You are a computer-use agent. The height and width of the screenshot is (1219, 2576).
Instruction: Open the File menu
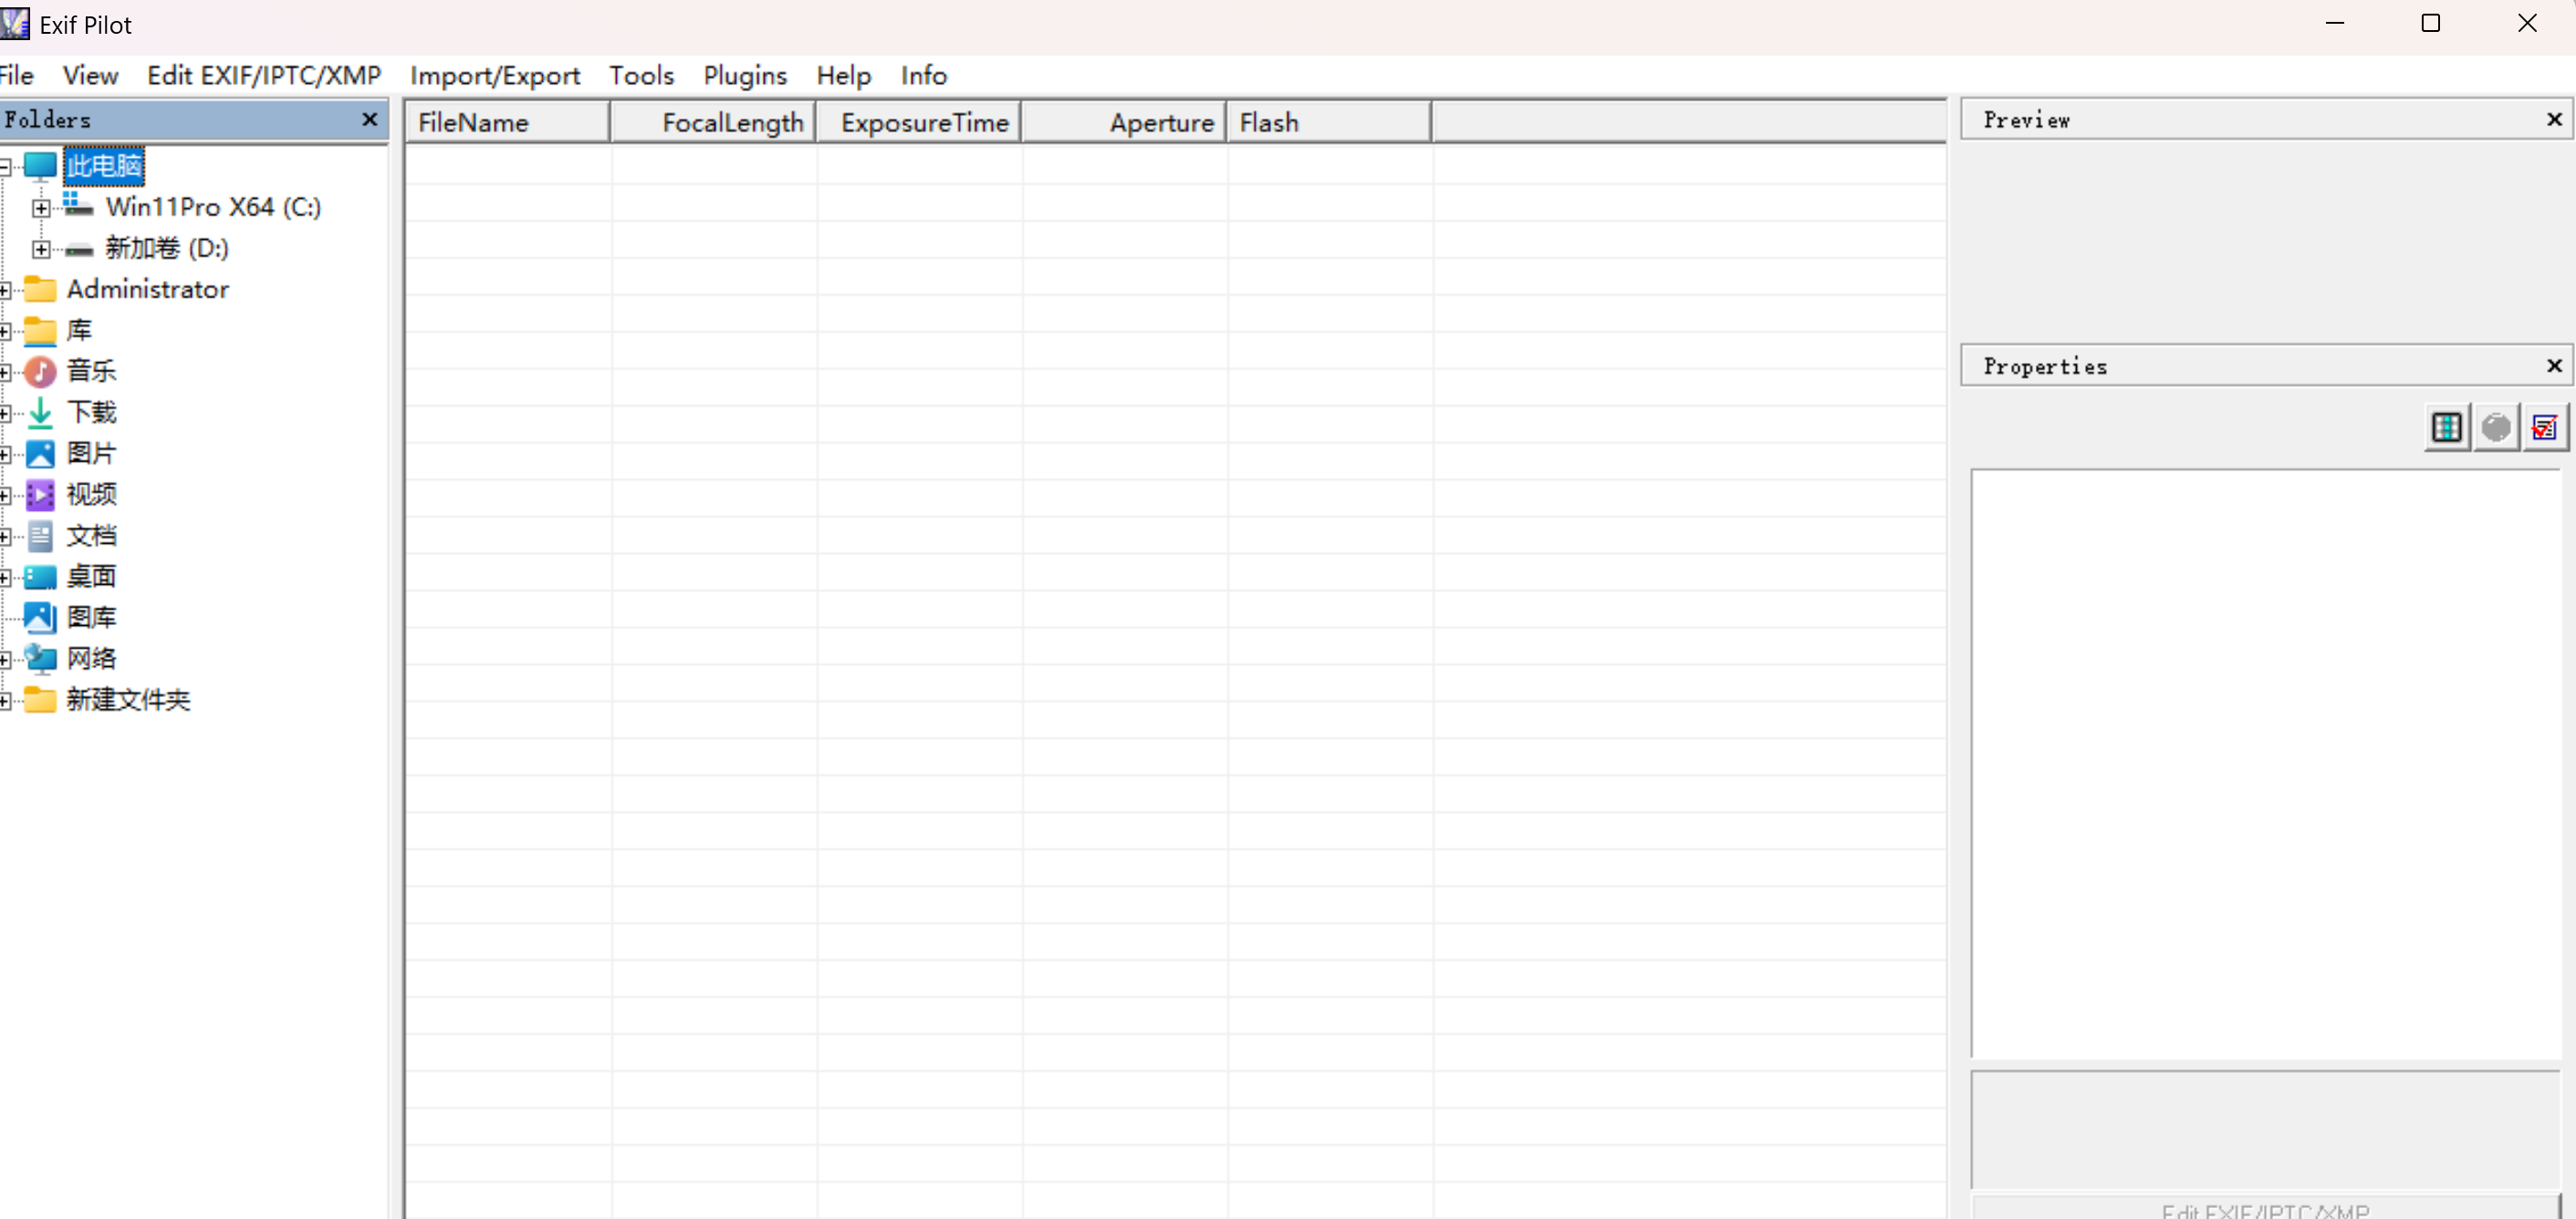(x=17, y=75)
